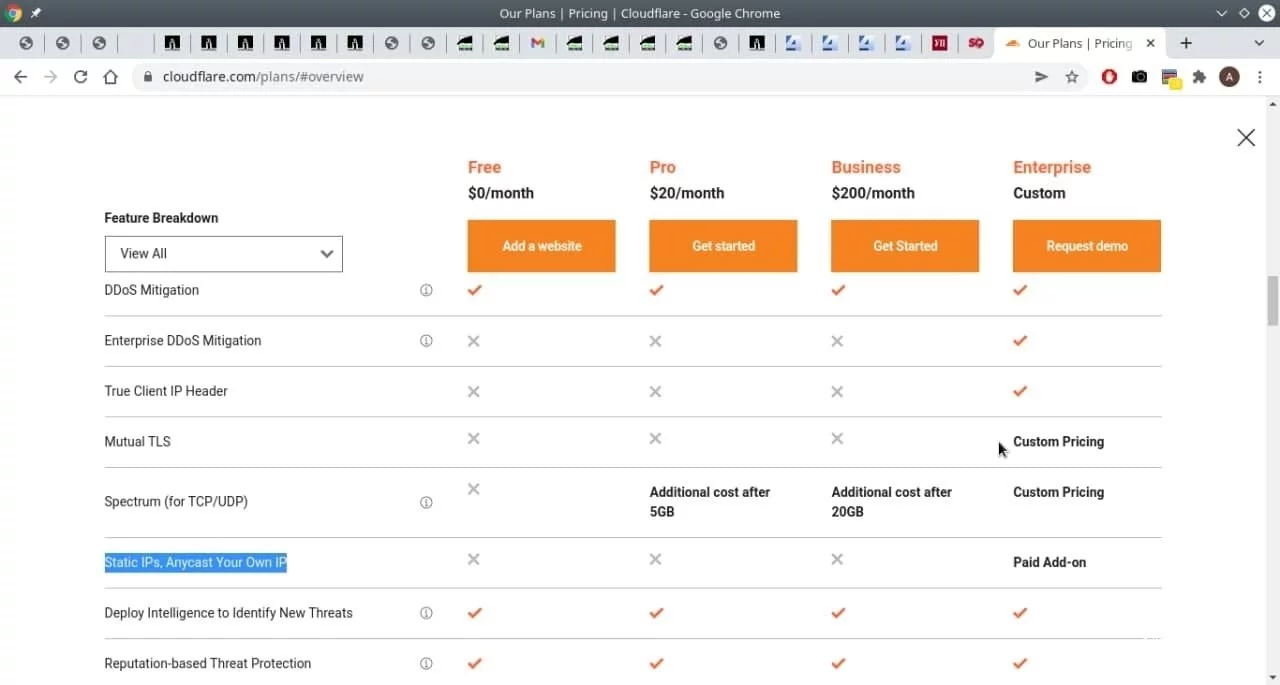Switch to the Gmail tab
1280x685 pixels.
[538, 43]
